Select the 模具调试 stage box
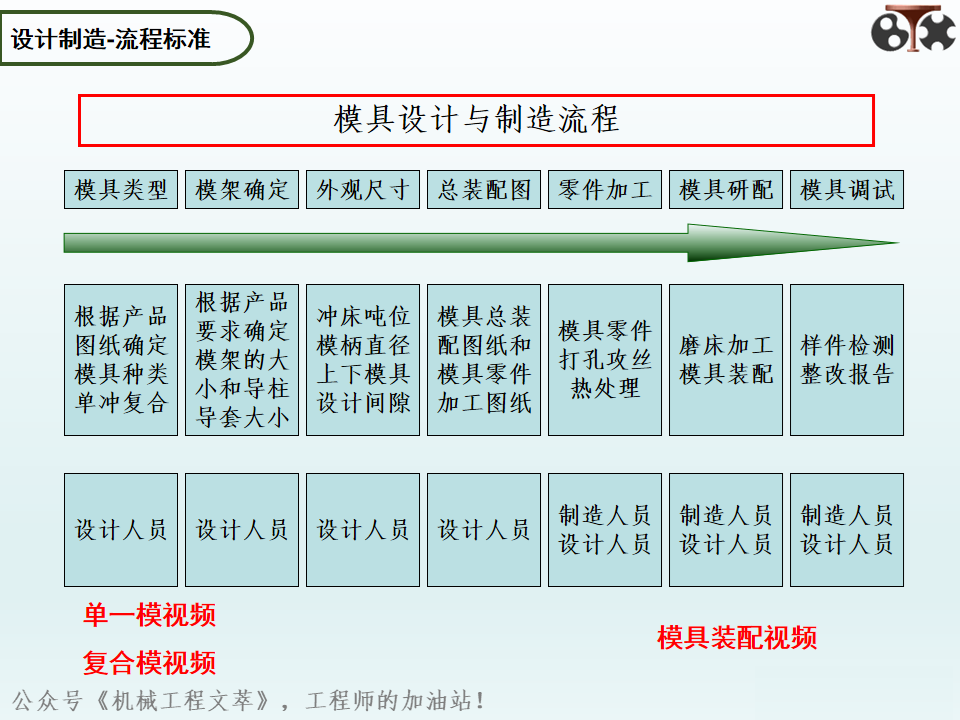This screenshot has height=720, width=960. point(847,190)
